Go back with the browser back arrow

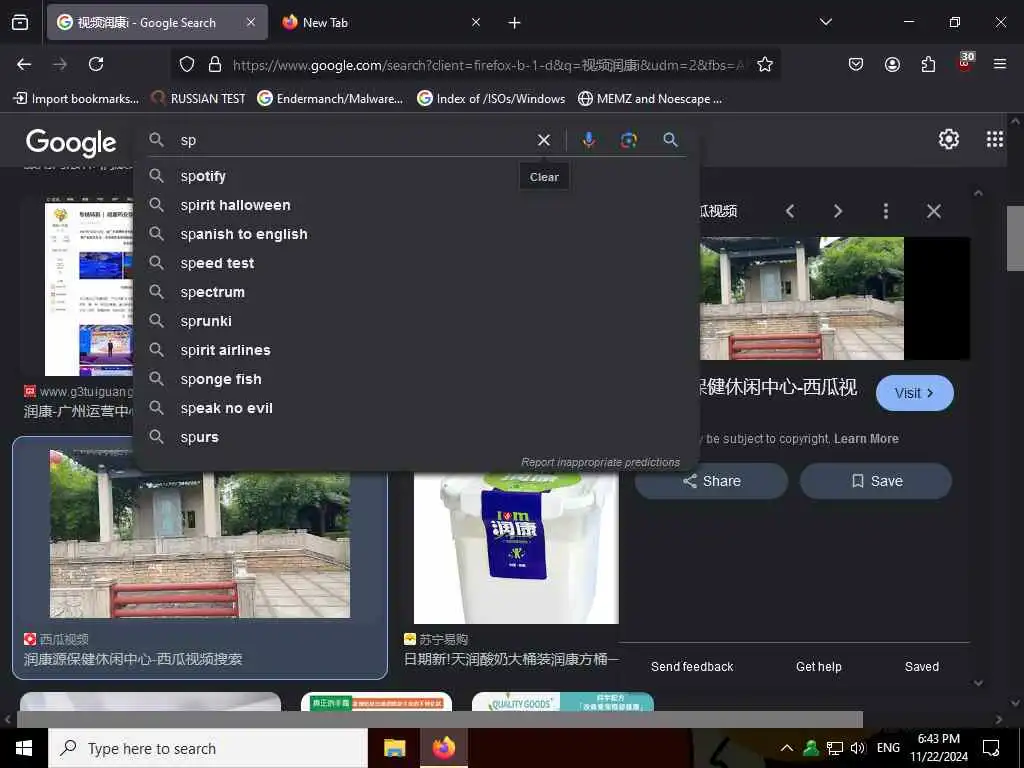24,64
